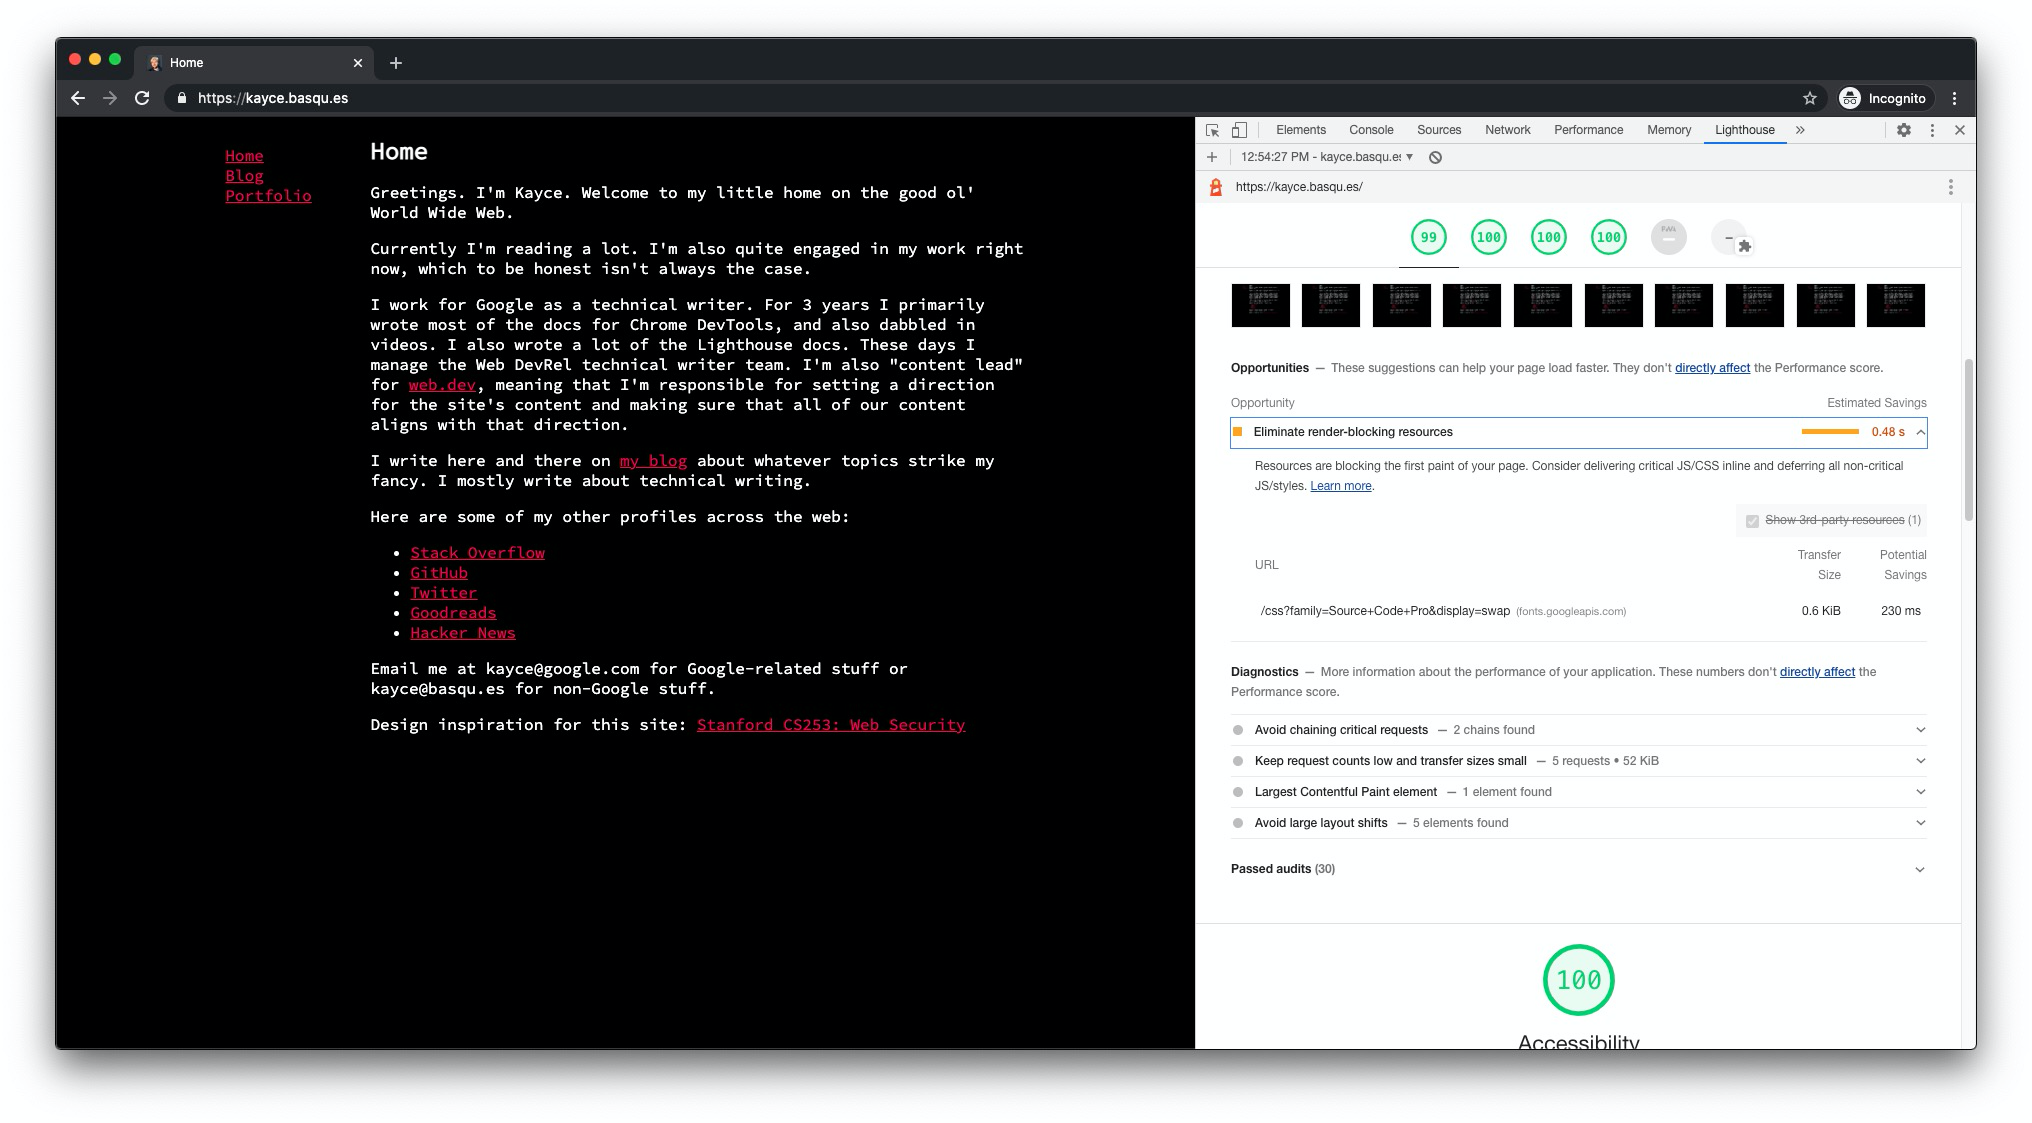Click the first screenshot thumbnail in the filmstrip
Screen dimensions: 2032x1123
click(1260, 305)
